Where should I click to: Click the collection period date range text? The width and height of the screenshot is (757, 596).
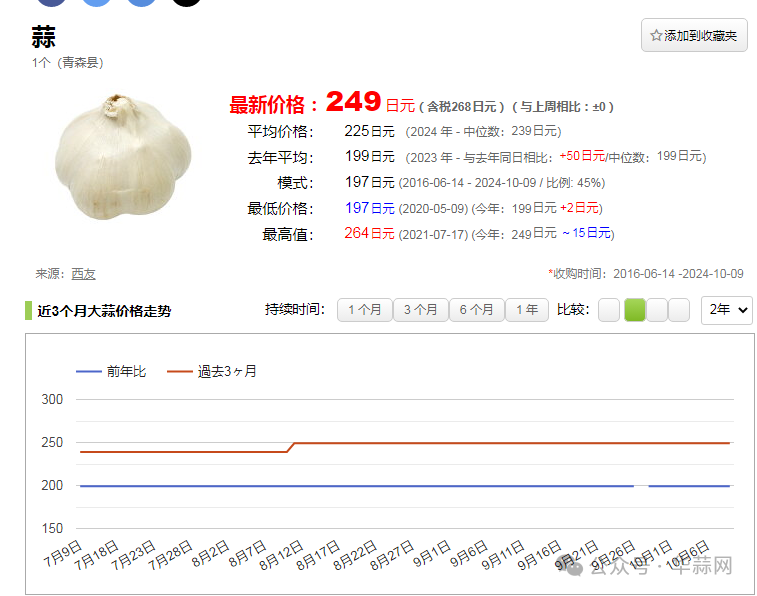point(678,274)
